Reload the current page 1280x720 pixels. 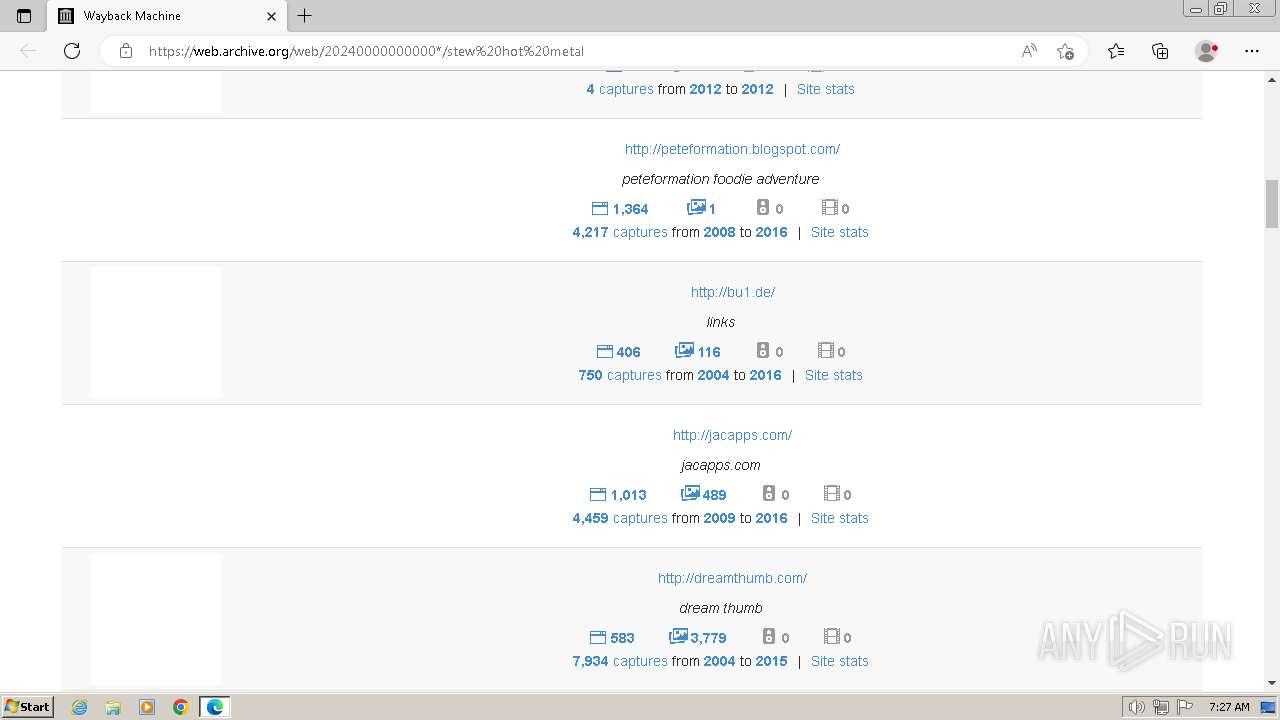pos(72,51)
